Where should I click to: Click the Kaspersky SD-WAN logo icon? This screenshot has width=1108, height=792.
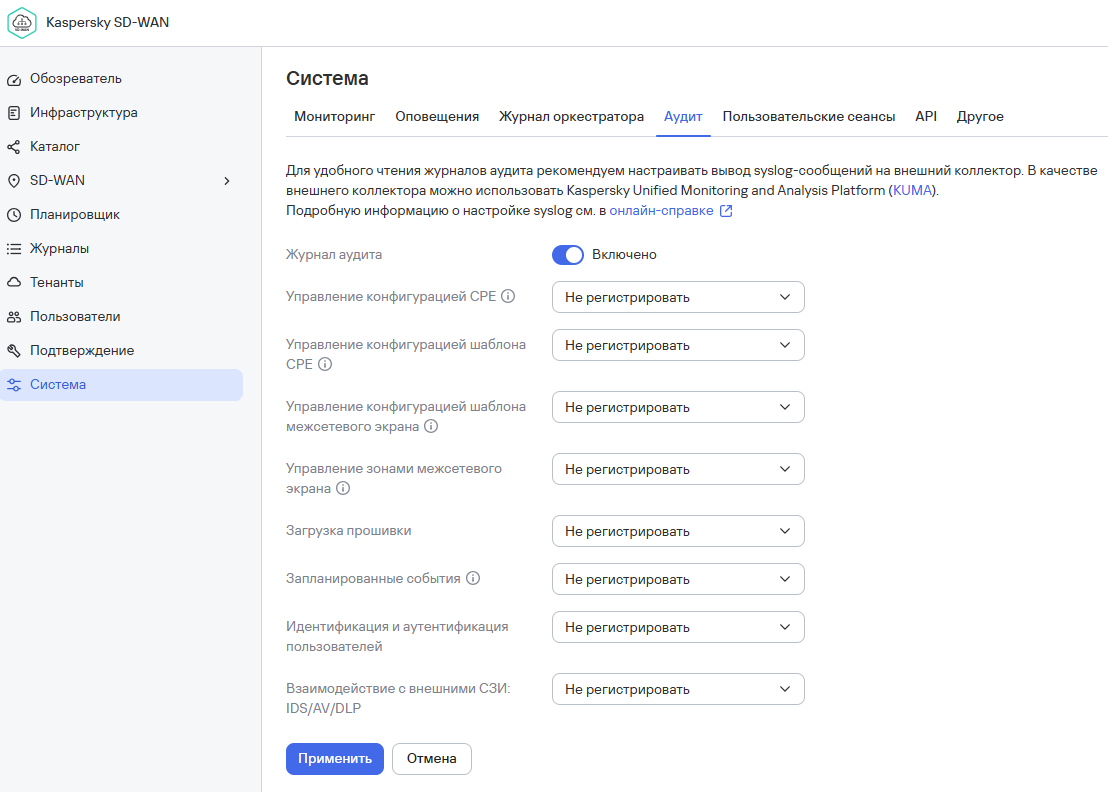22,23
